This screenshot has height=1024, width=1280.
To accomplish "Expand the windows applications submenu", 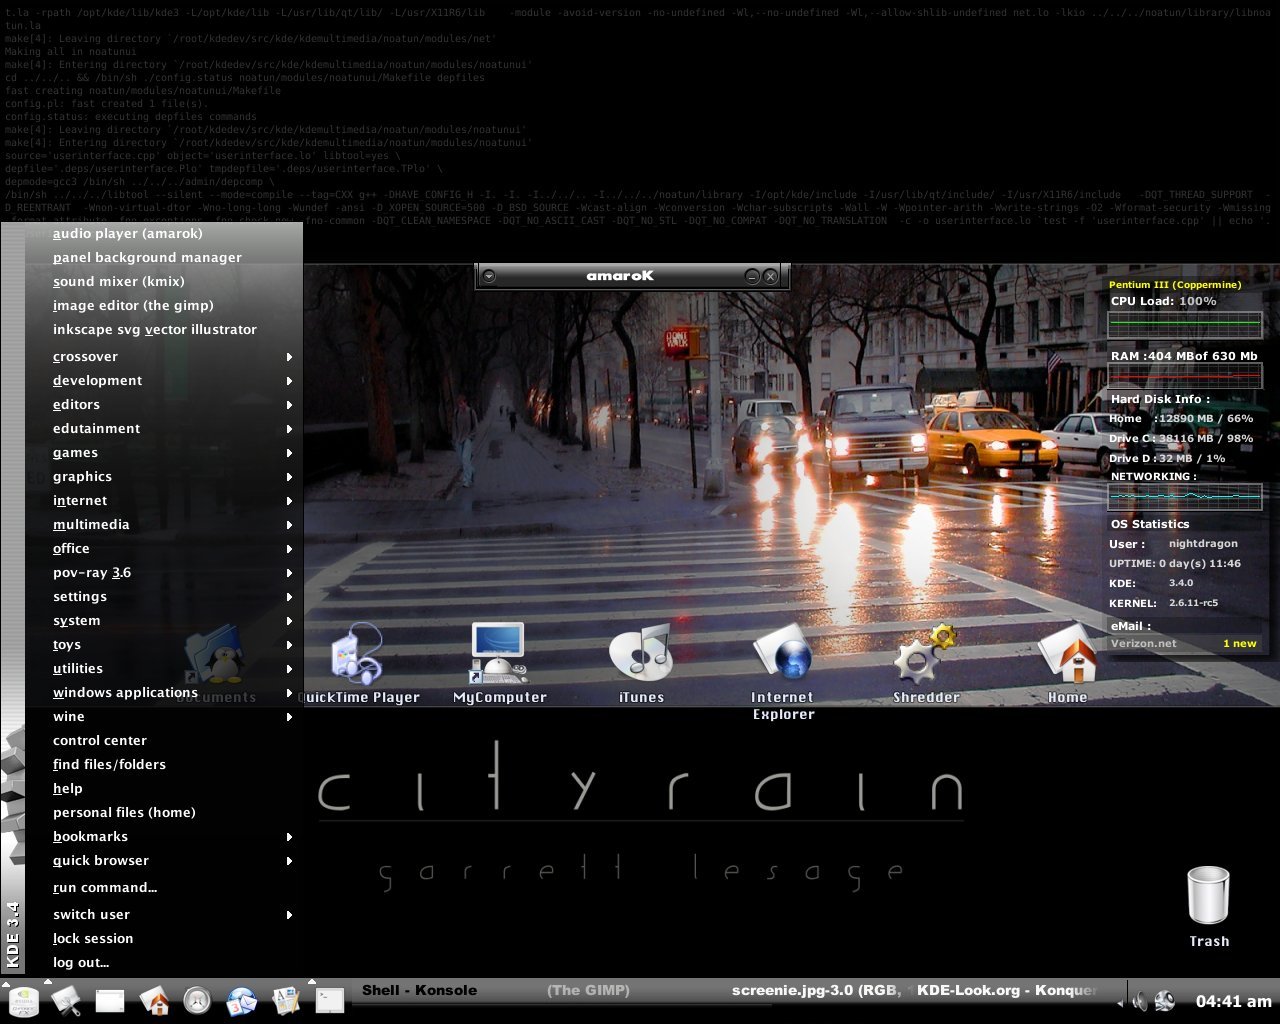I will (164, 693).
